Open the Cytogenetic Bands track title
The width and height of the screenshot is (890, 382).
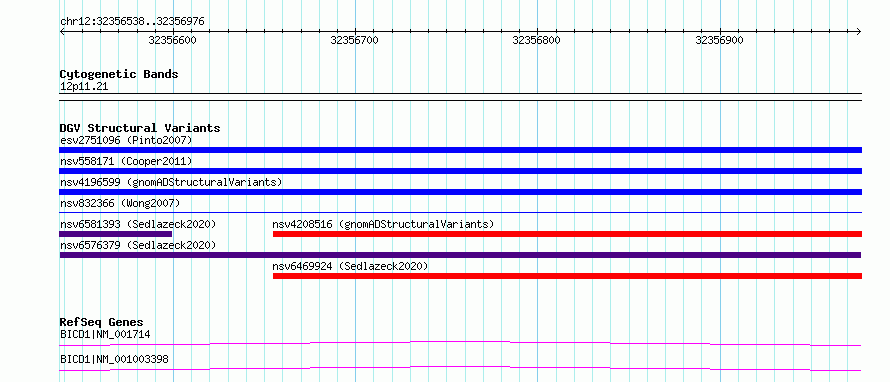click(119, 74)
